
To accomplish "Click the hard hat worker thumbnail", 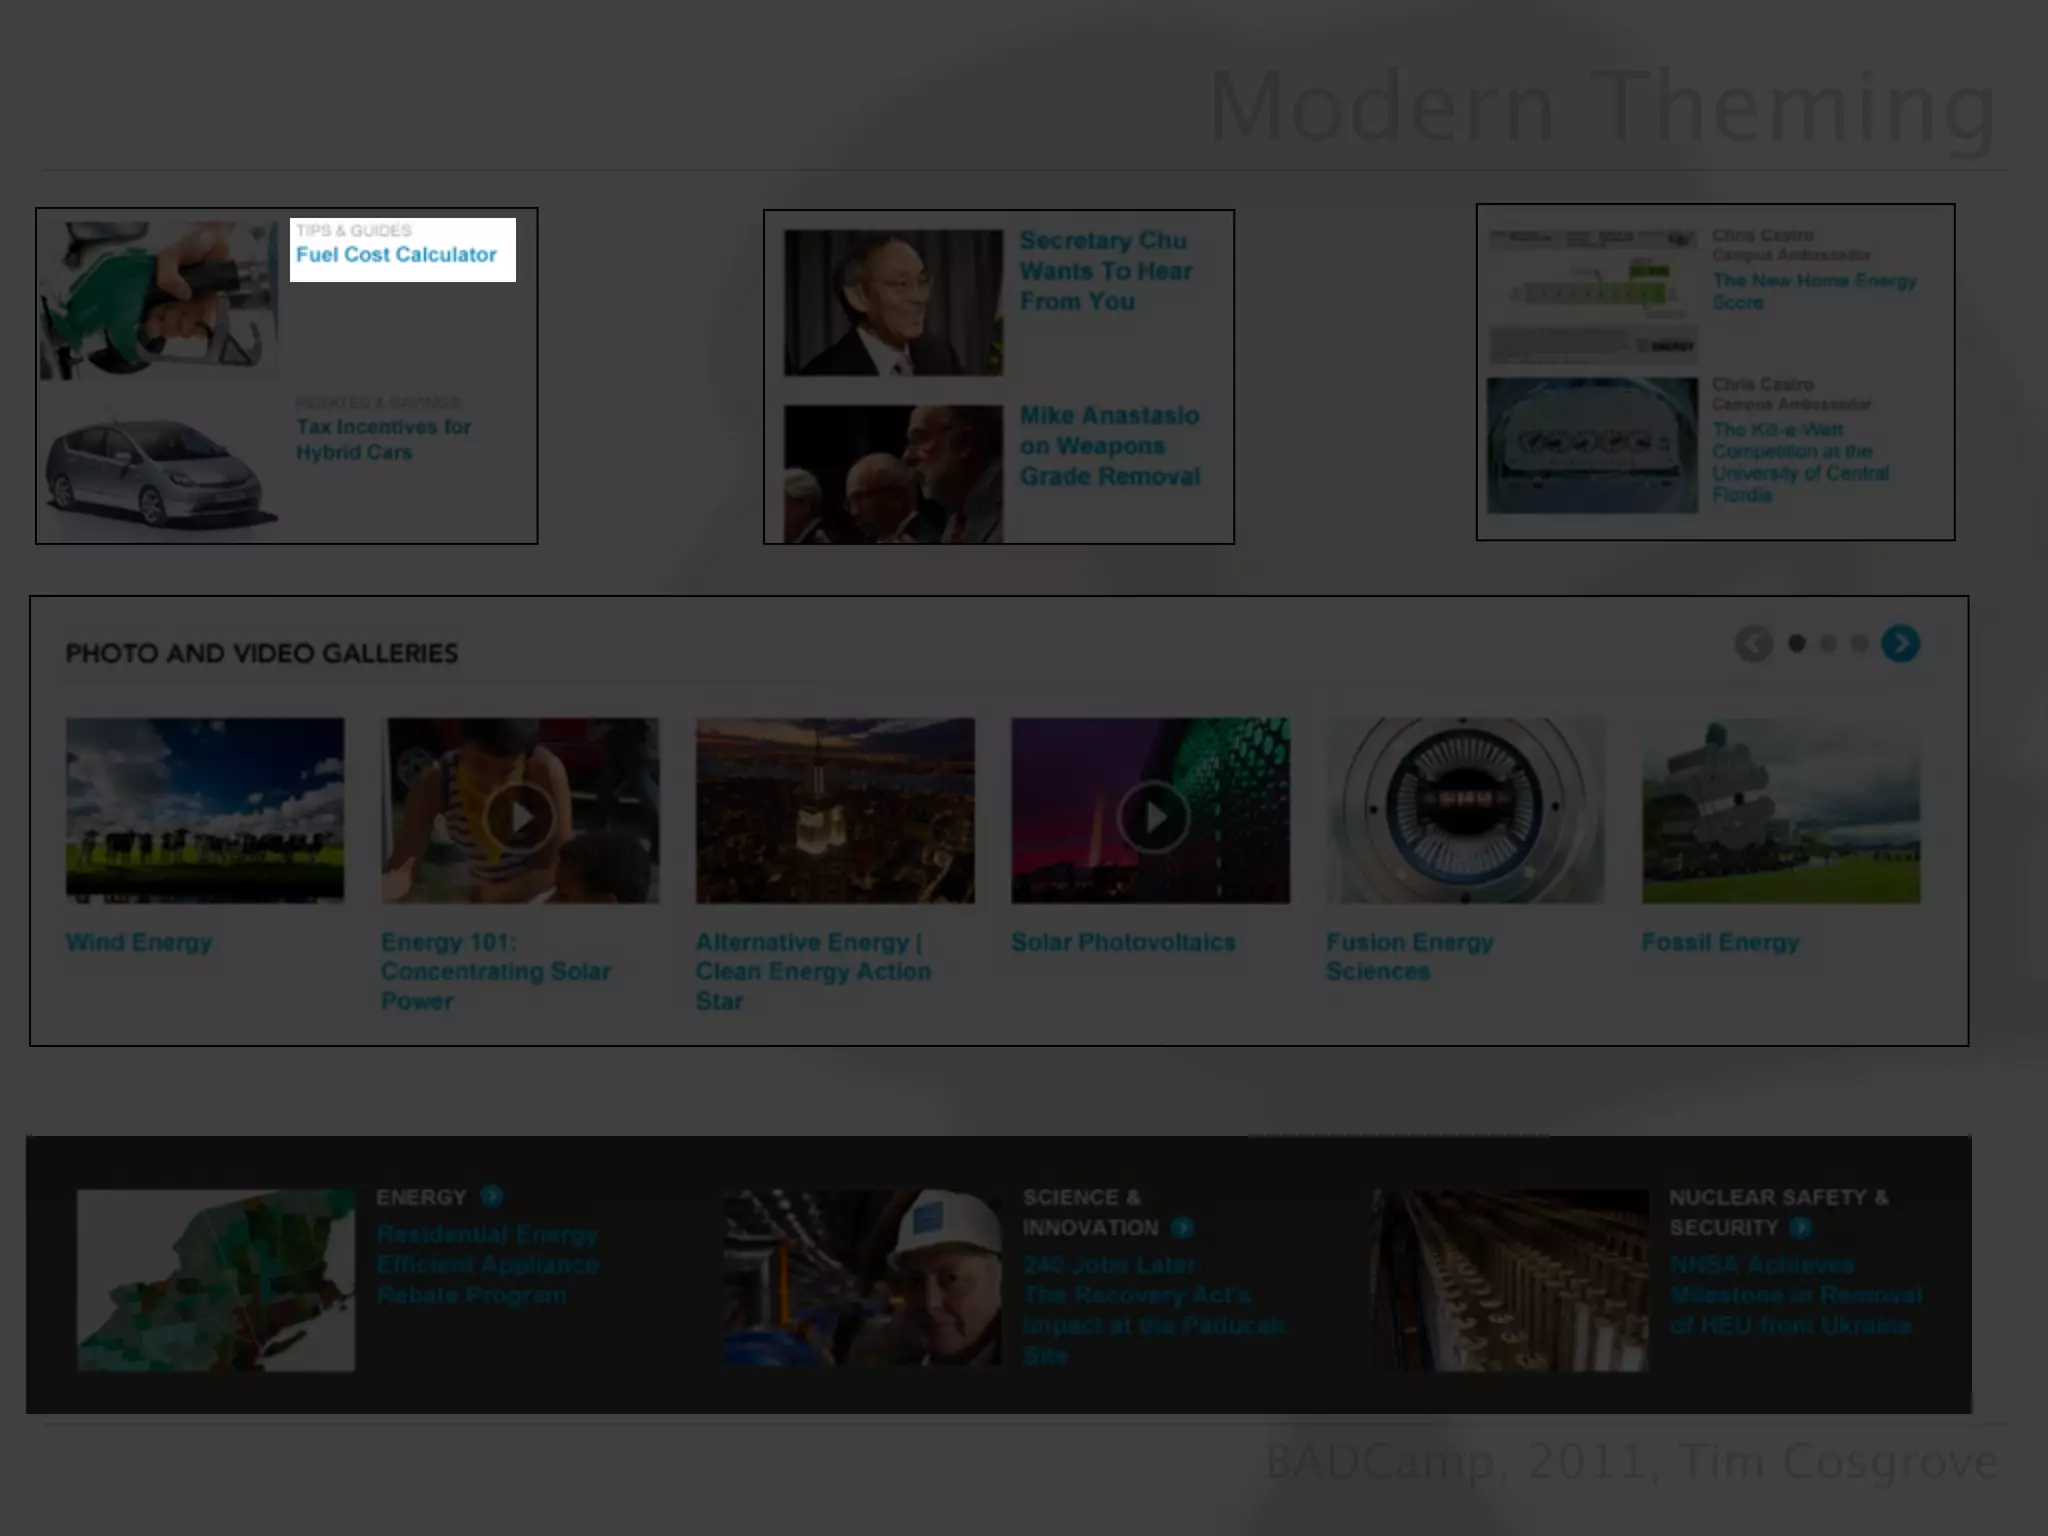I will [862, 1278].
